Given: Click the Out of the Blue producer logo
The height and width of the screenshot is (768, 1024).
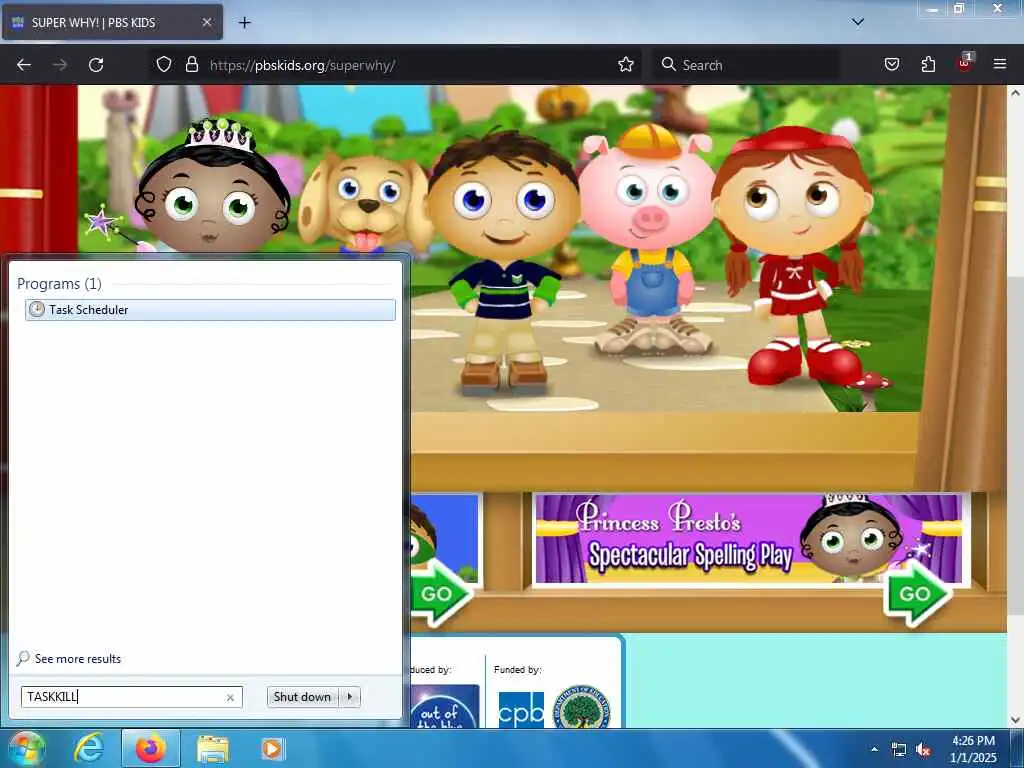Looking at the screenshot, I should [x=444, y=707].
